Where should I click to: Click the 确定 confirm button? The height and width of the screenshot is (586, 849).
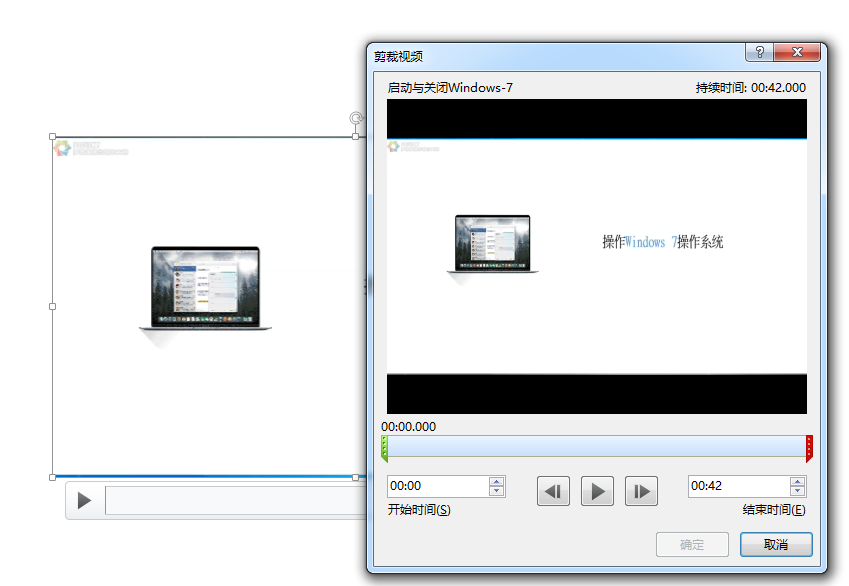pyautogui.click(x=693, y=544)
